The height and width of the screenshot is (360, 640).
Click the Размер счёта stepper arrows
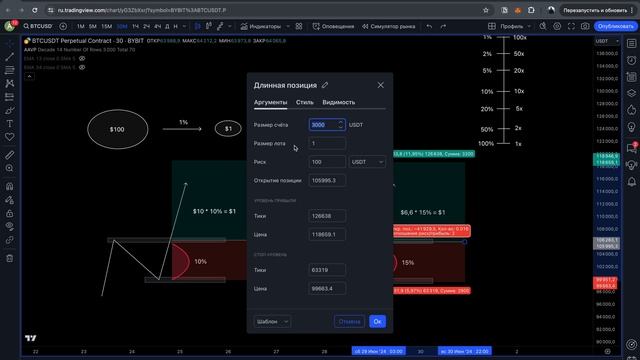point(340,124)
